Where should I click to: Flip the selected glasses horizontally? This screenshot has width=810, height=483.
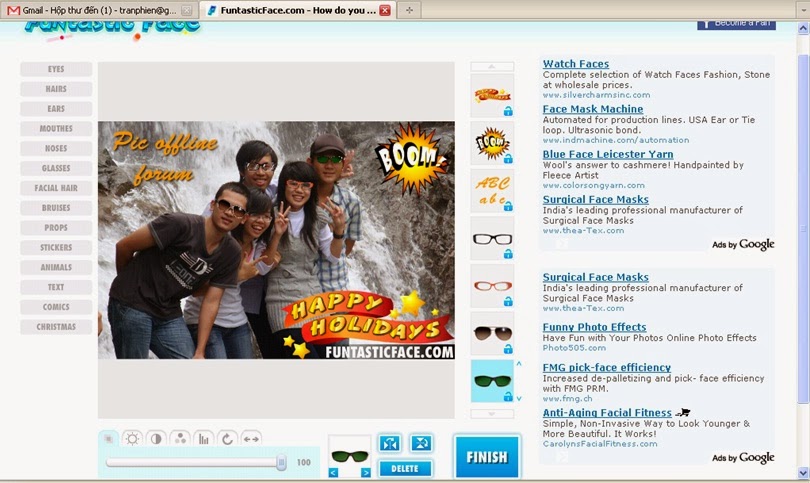click(x=390, y=443)
